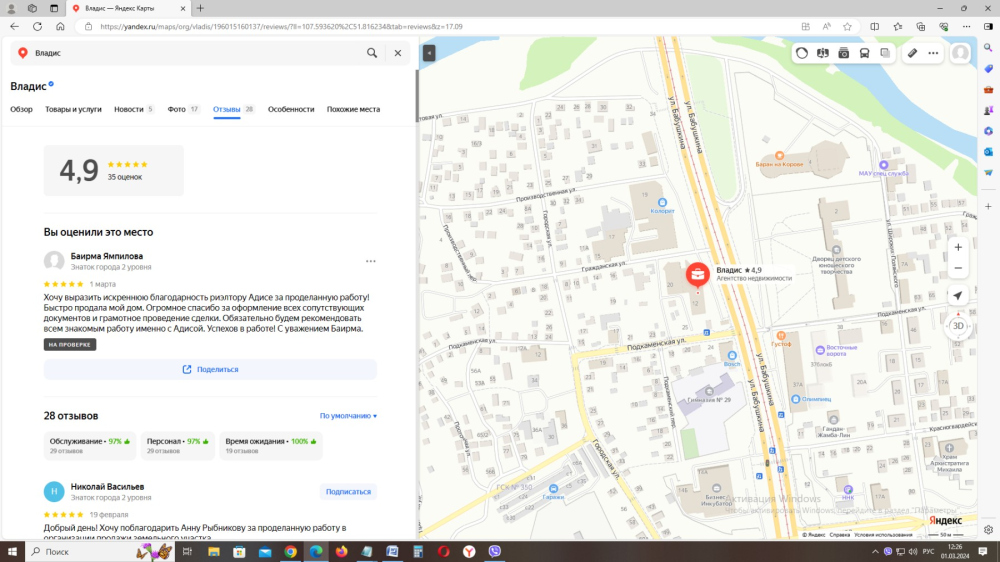Filter reviews by Обслуживание
Screen dimensions: 1000x562
(90, 445)
